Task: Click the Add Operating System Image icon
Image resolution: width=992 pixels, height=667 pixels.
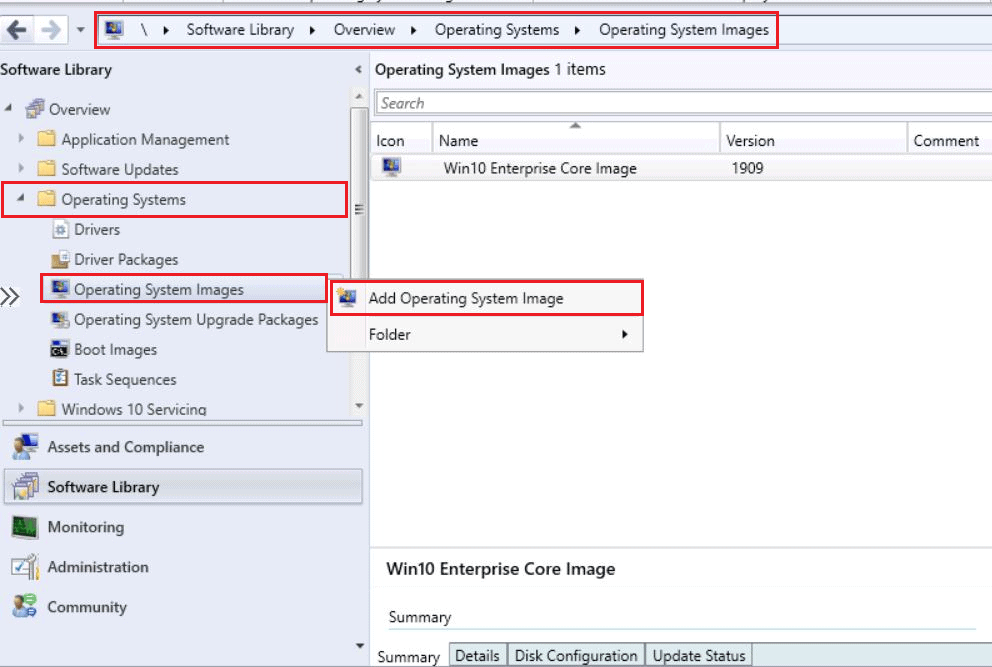Action: coord(347,297)
